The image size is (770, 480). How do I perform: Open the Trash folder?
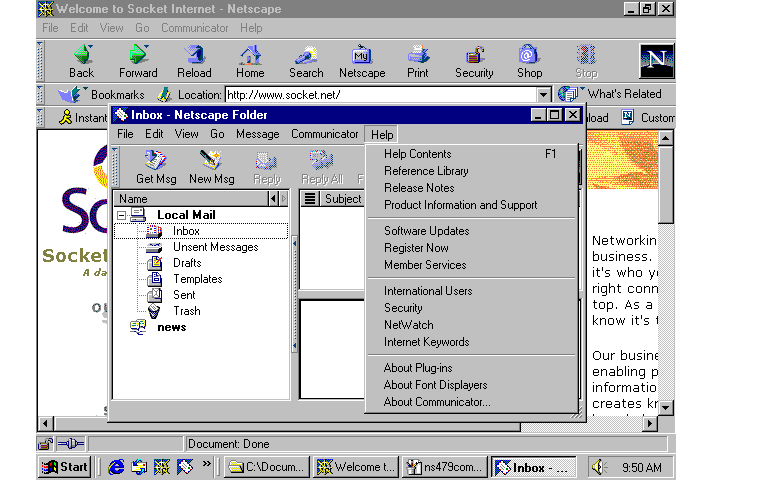186,311
